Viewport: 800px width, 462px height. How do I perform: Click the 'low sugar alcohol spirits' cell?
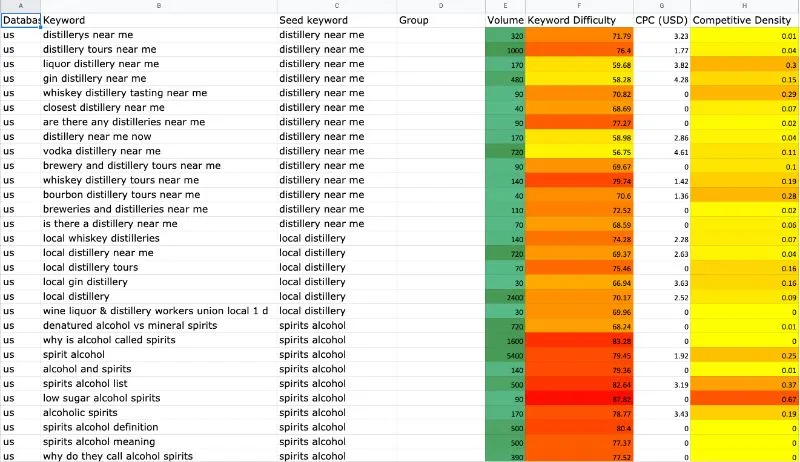click(x=159, y=398)
